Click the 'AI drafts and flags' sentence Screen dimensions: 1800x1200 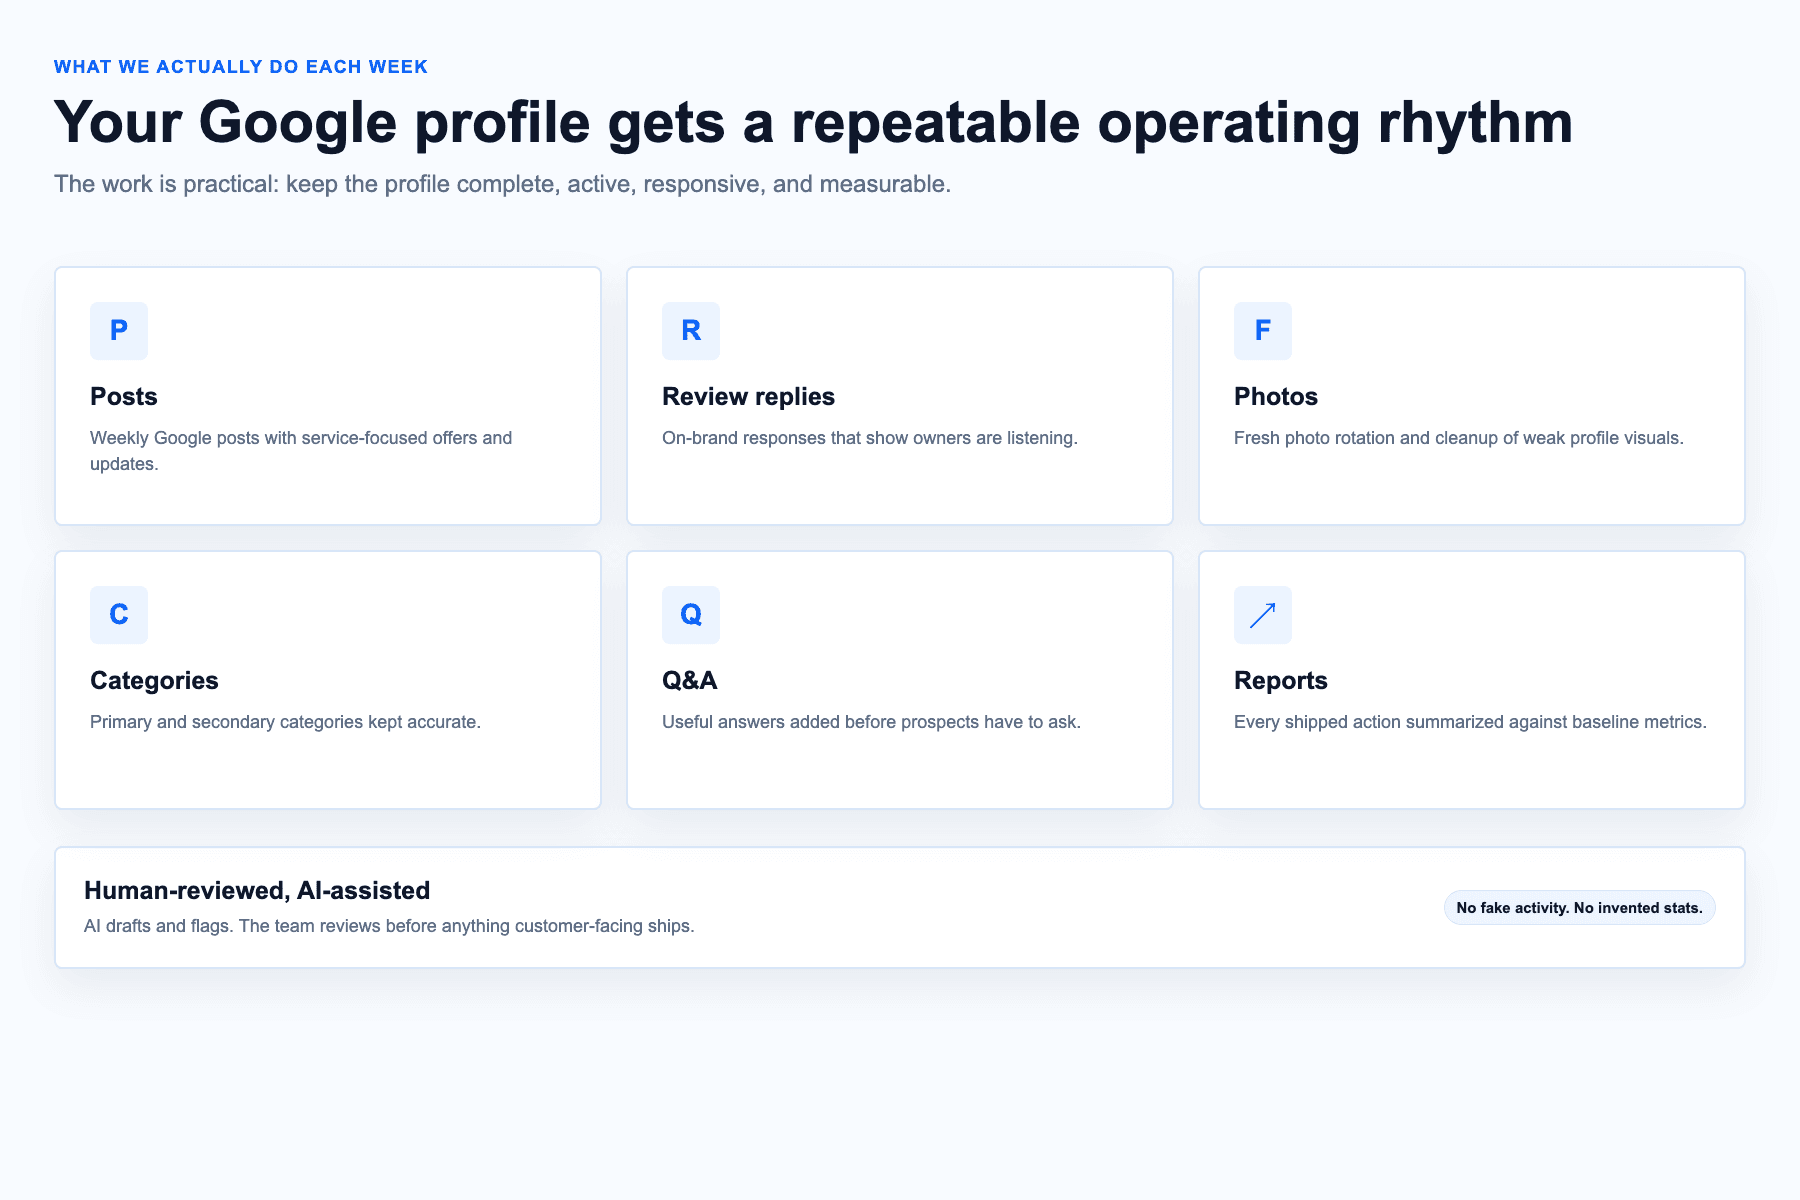coord(389,926)
